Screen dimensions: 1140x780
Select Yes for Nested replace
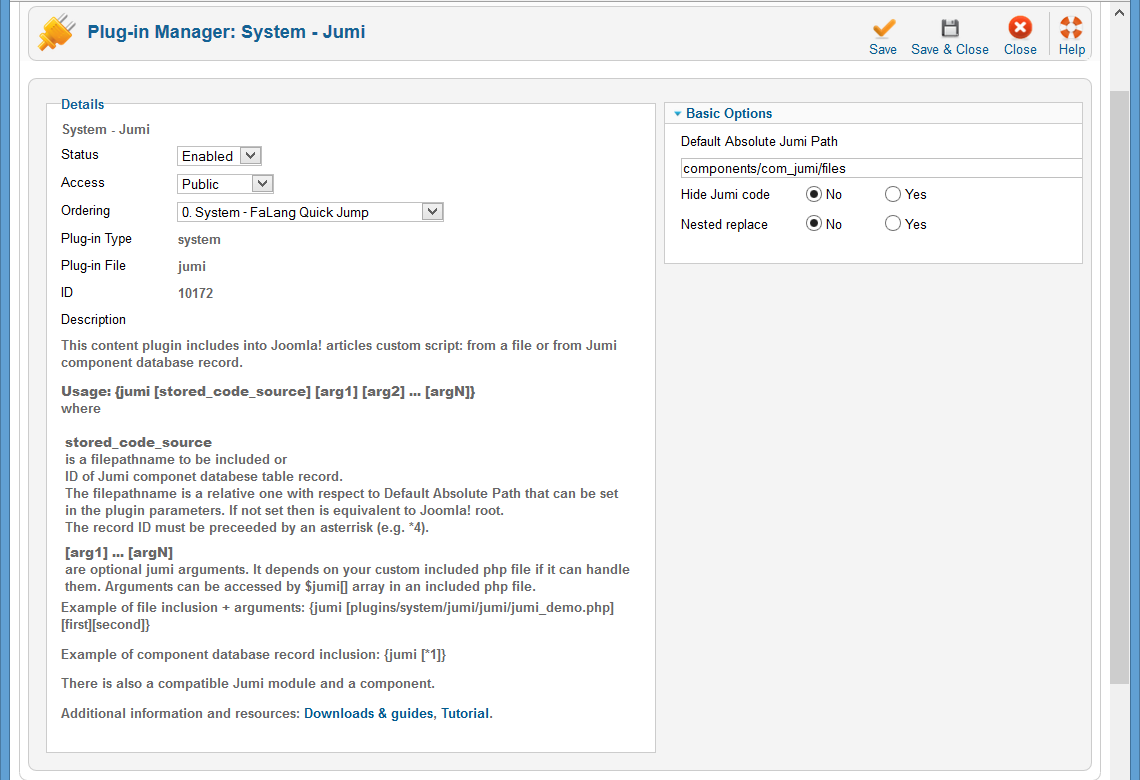[x=893, y=224]
